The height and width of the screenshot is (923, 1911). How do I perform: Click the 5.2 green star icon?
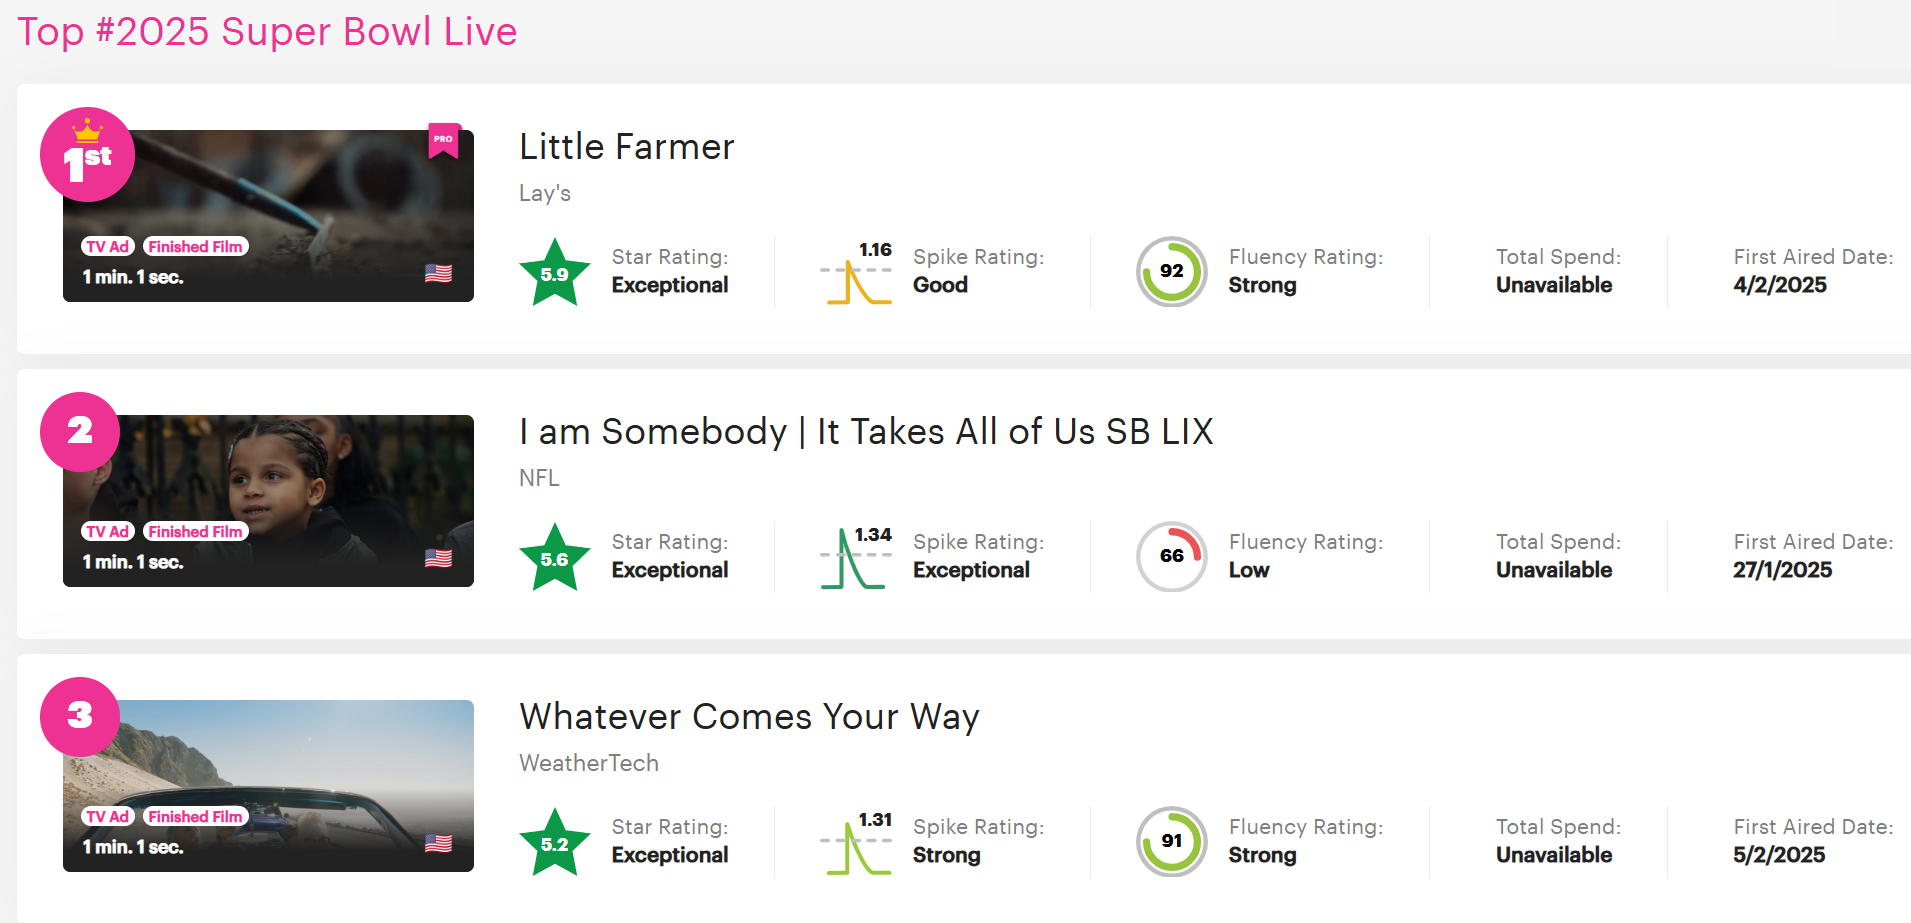(x=555, y=842)
